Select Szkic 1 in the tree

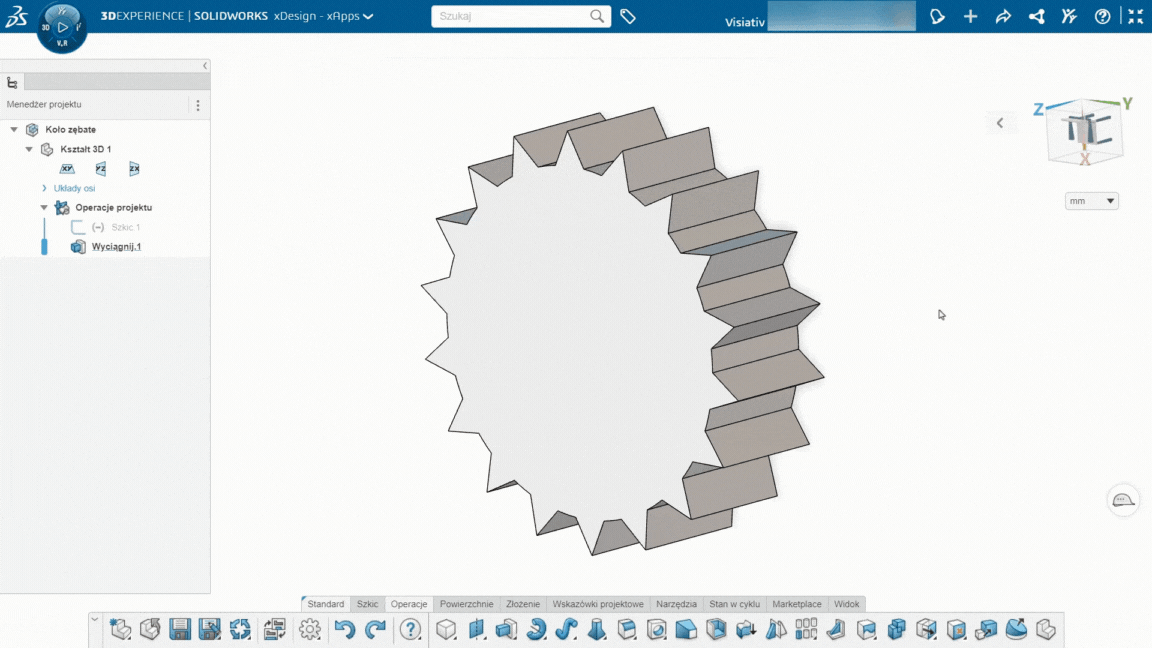click(126, 227)
